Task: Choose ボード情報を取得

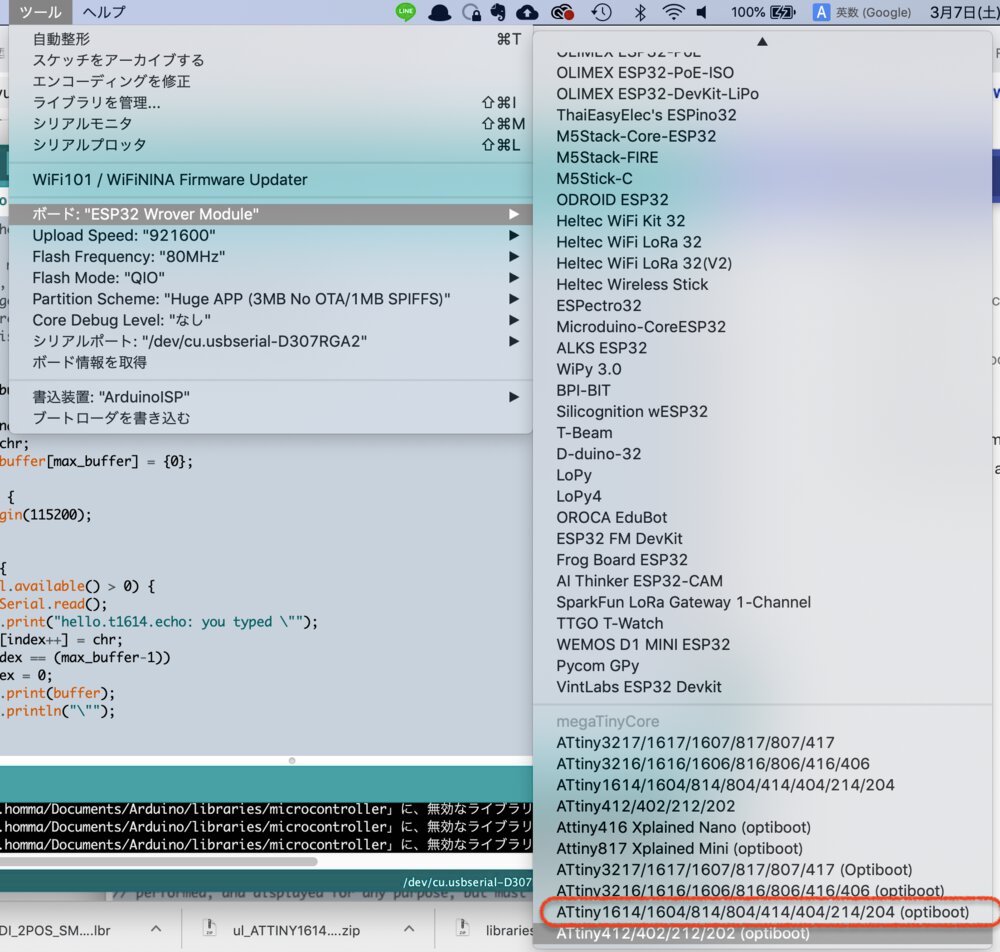Action: pyautogui.click(x=271, y=362)
